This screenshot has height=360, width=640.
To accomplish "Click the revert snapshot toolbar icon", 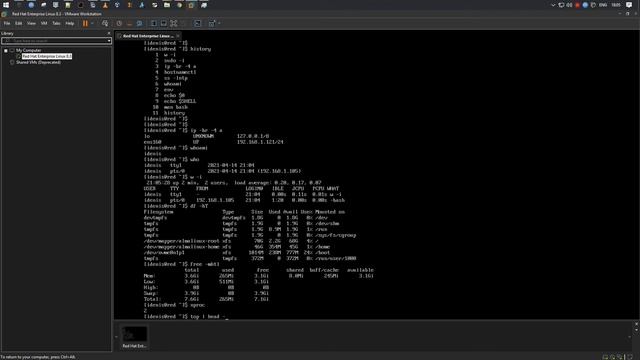I will 129,23.
